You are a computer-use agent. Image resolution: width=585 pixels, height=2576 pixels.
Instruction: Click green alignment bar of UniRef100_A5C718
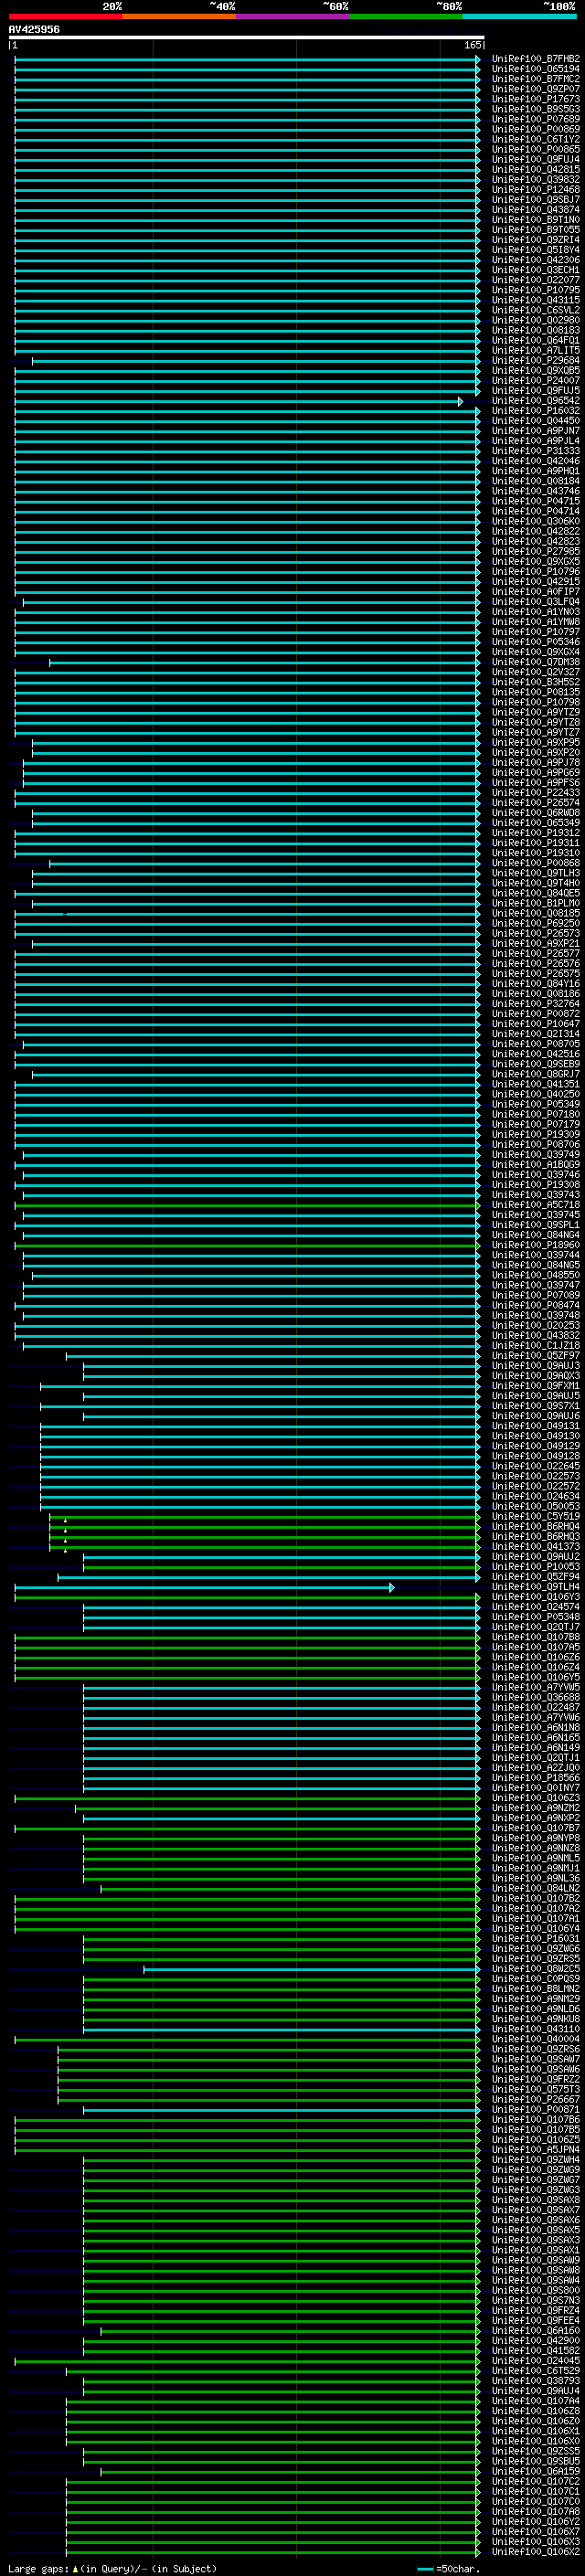tap(246, 1204)
